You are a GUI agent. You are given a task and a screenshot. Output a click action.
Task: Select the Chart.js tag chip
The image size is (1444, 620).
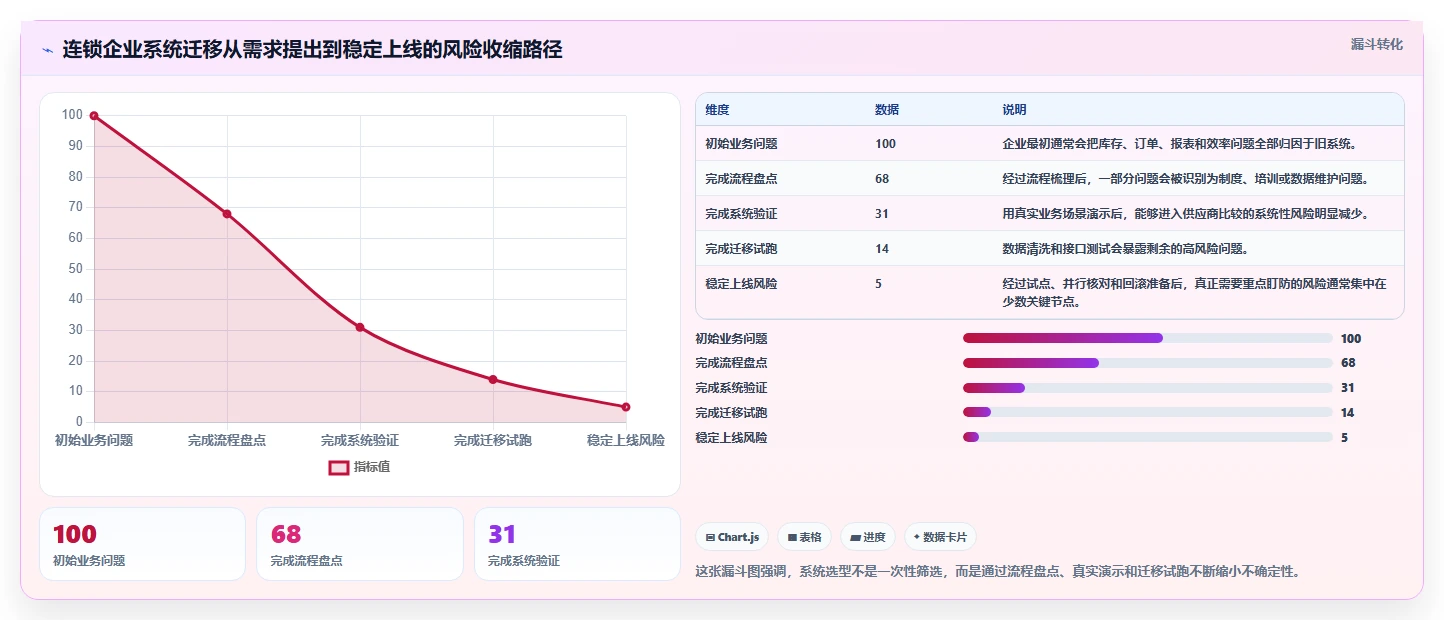(x=732, y=537)
